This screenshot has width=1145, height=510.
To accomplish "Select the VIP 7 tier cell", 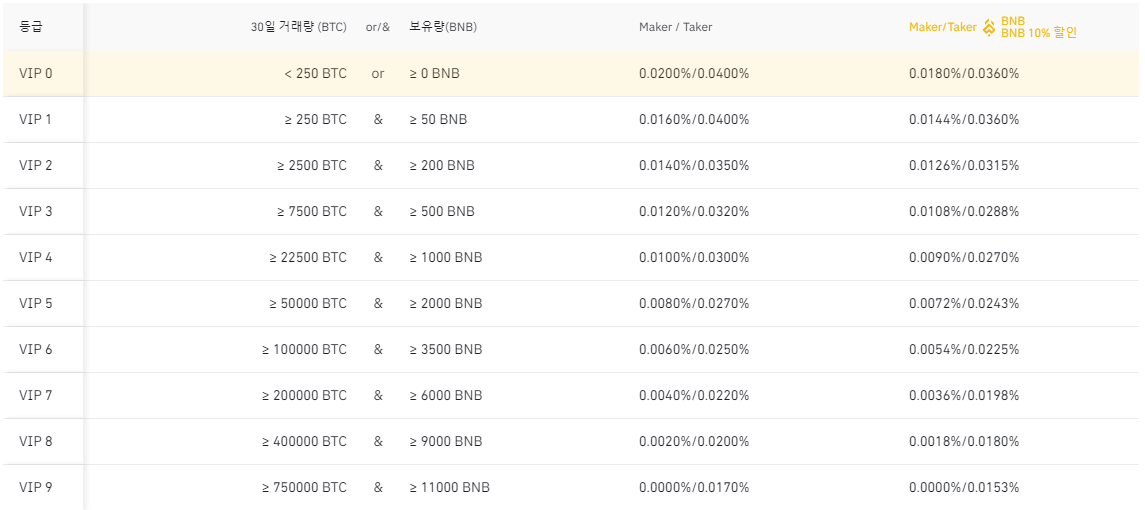I will (x=36, y=395).
